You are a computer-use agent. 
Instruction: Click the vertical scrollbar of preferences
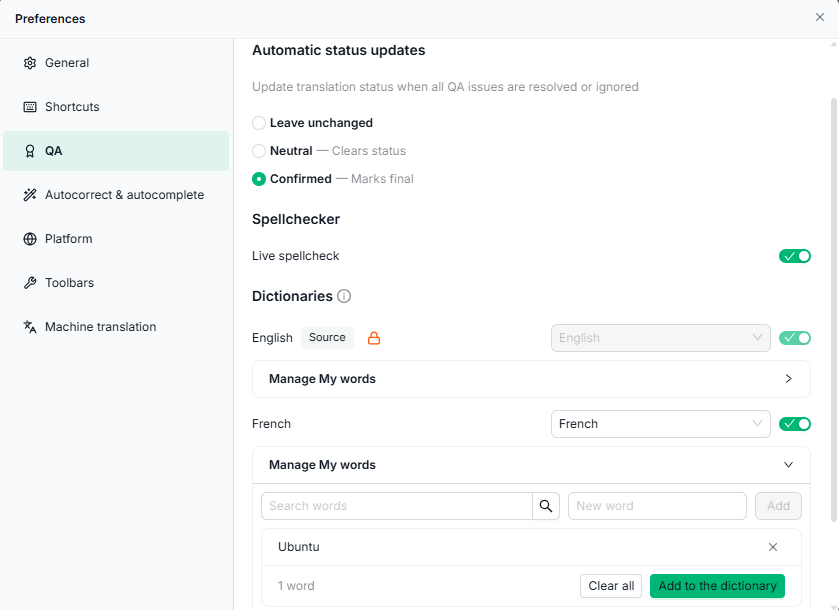[834, 309]
